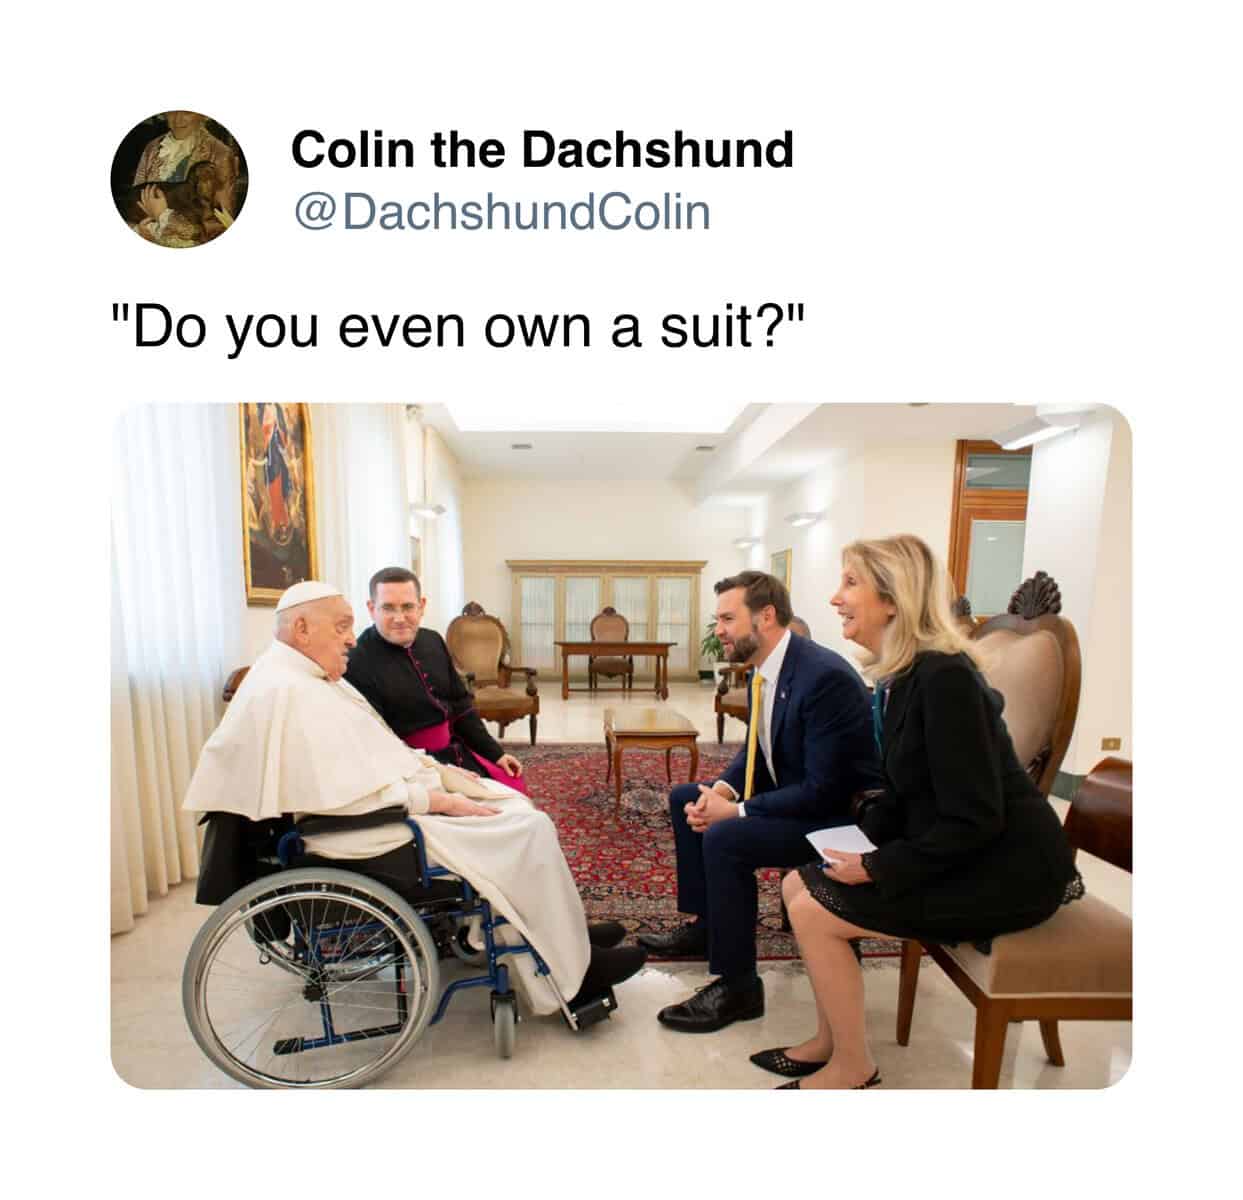This screenshot has width=1243, height=1200.
Task: Click the white paper held by the woman
Action: 842,843
